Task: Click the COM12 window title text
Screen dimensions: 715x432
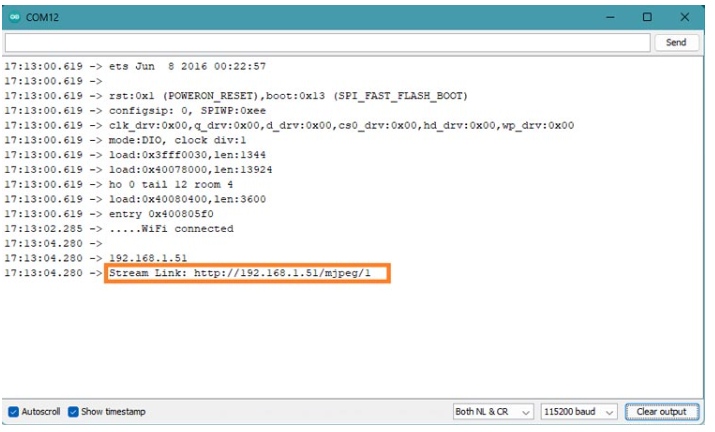Action: [42, 17]
